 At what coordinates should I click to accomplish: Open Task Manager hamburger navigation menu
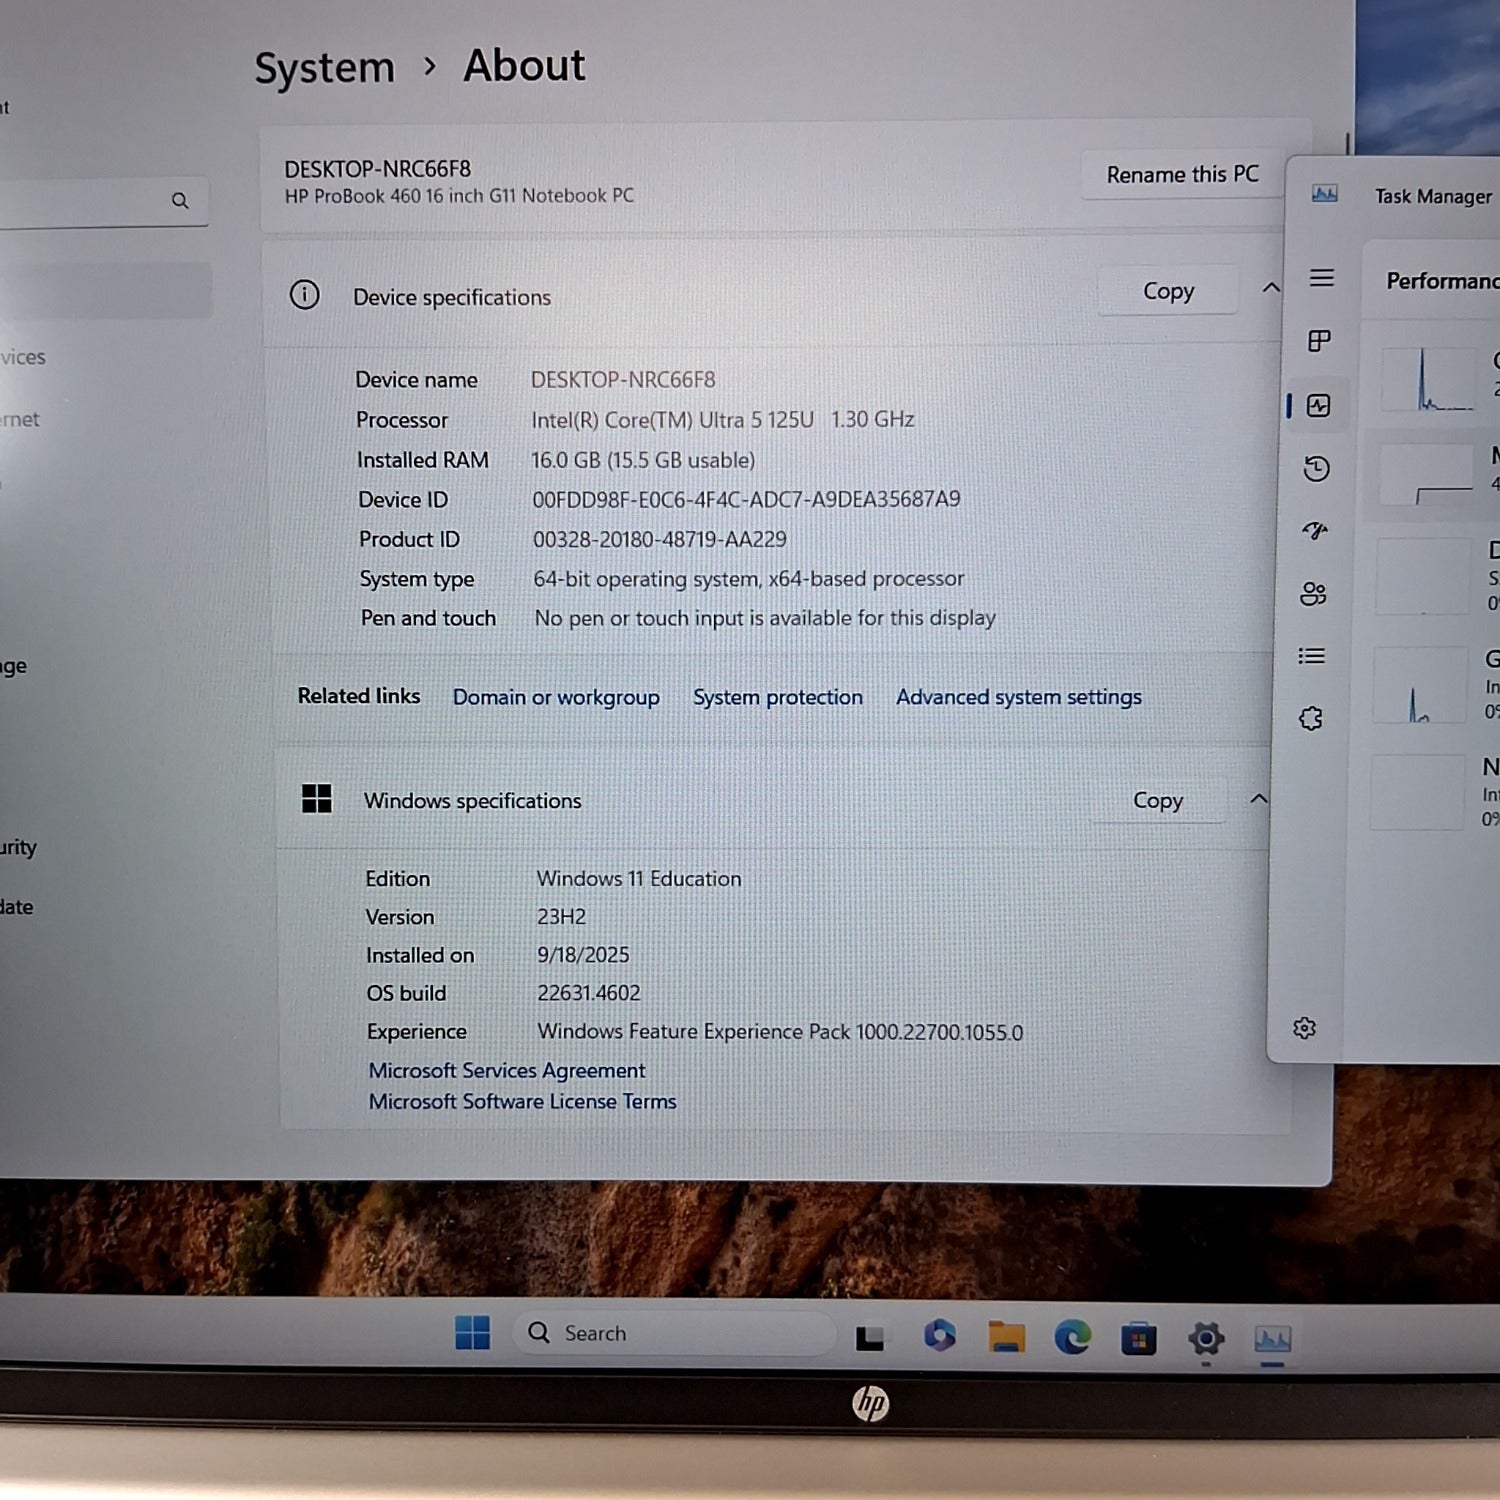[1322, 278]
